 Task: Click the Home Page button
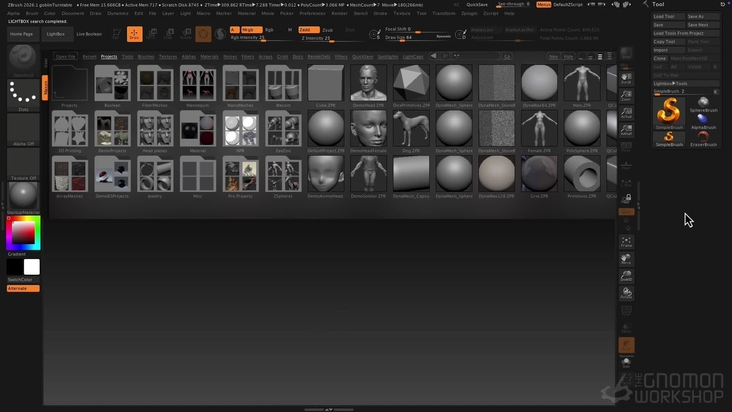[x=21, y=34]
